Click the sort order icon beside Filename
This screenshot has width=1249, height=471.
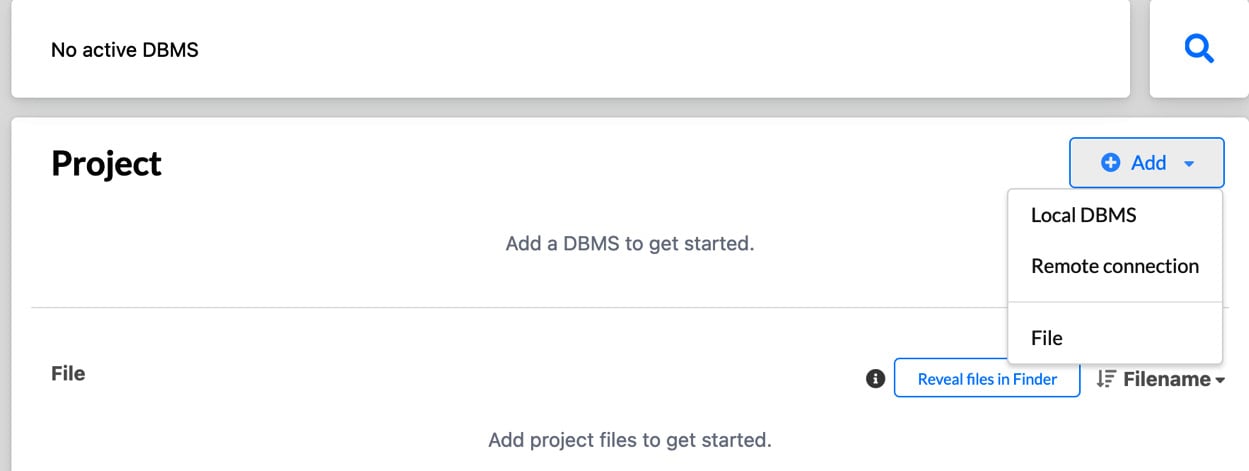click(1105, 379)
